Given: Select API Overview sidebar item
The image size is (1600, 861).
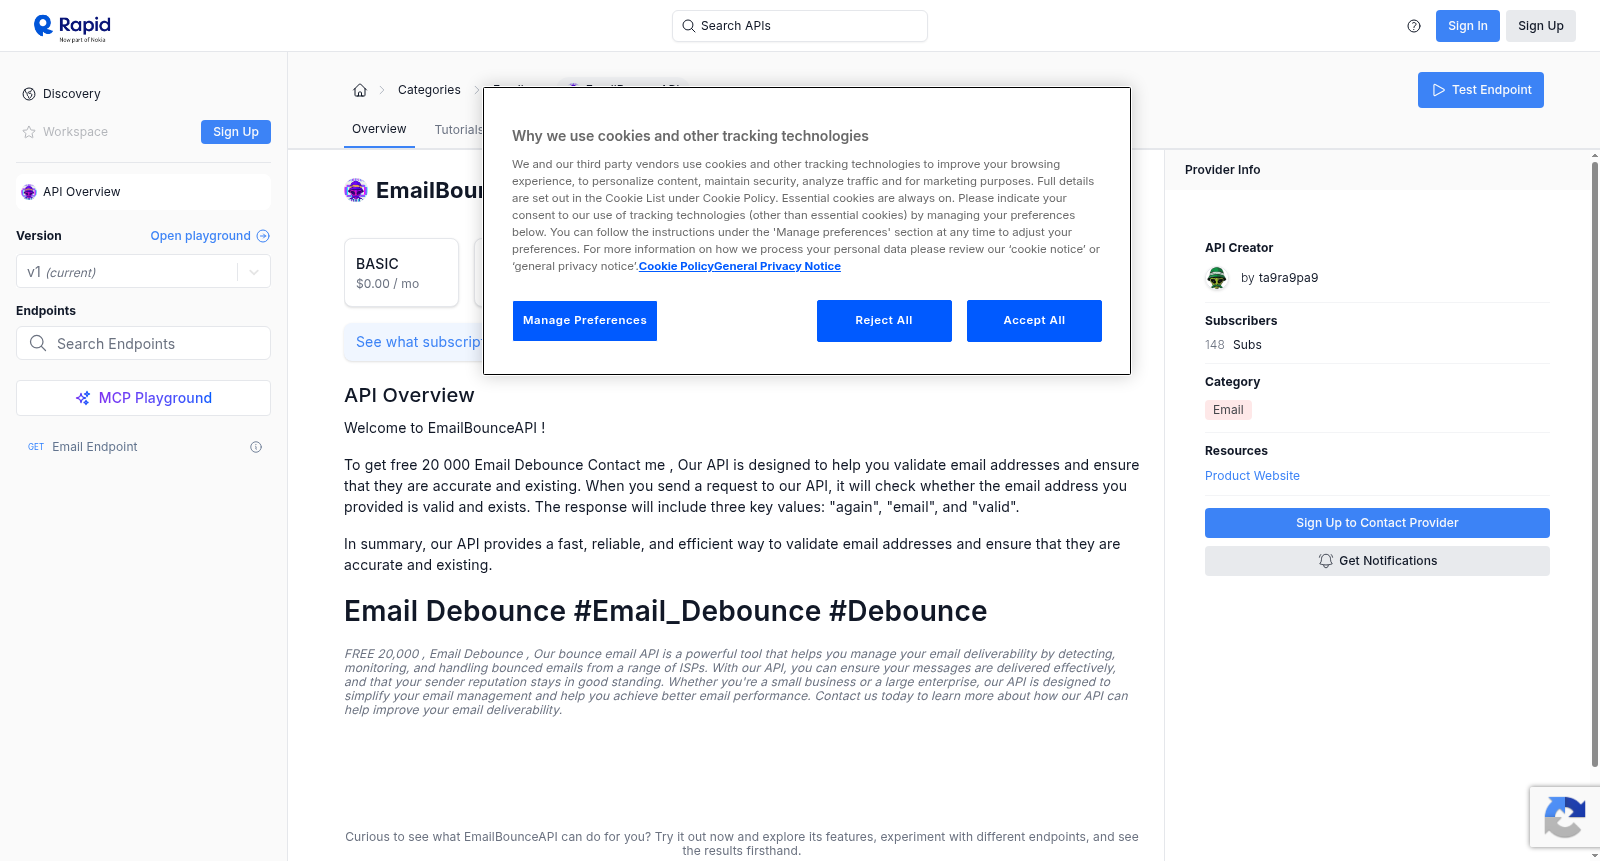Looking at the screenshot, I should [143, 192].
